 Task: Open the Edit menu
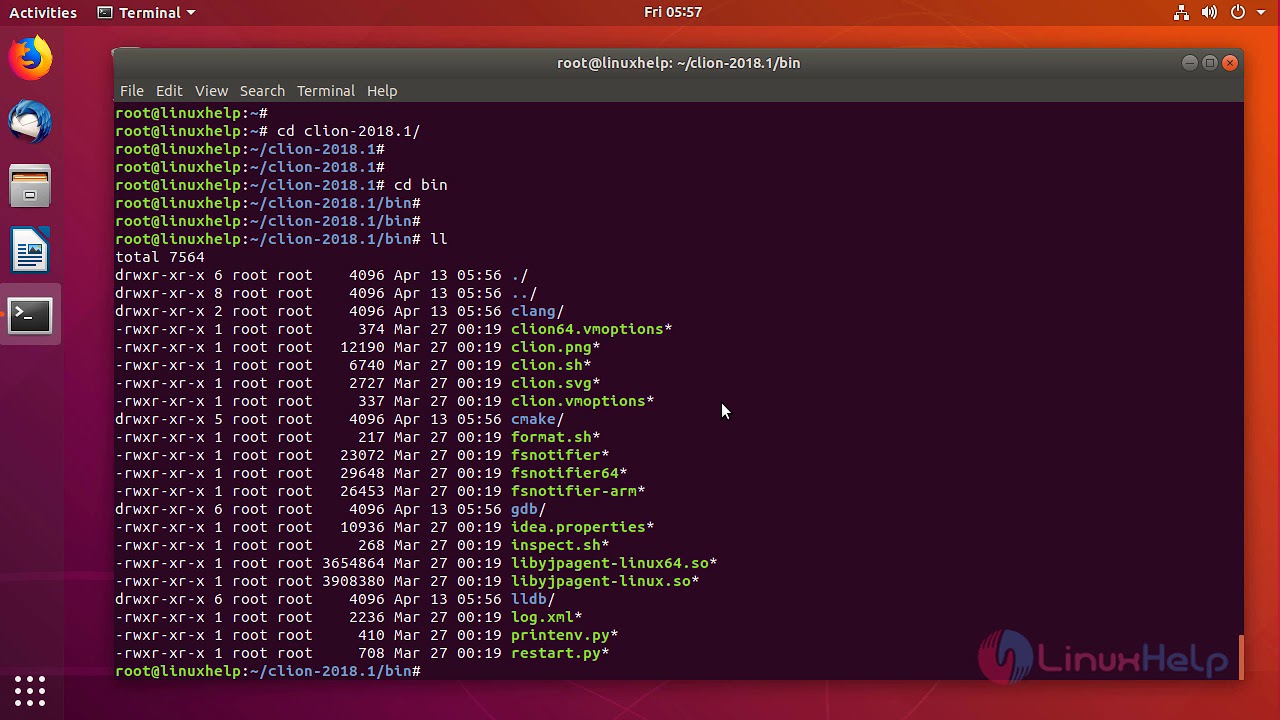pos(169,91)
